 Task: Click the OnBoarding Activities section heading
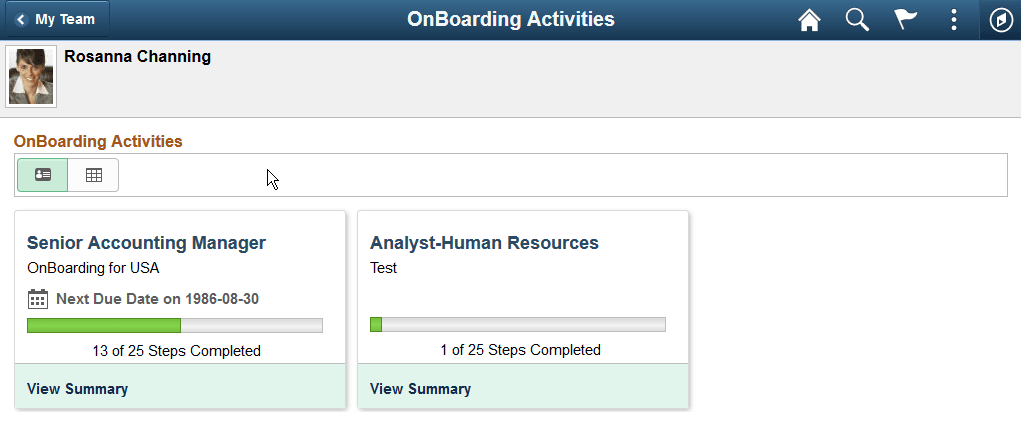(x=98, y=141)
